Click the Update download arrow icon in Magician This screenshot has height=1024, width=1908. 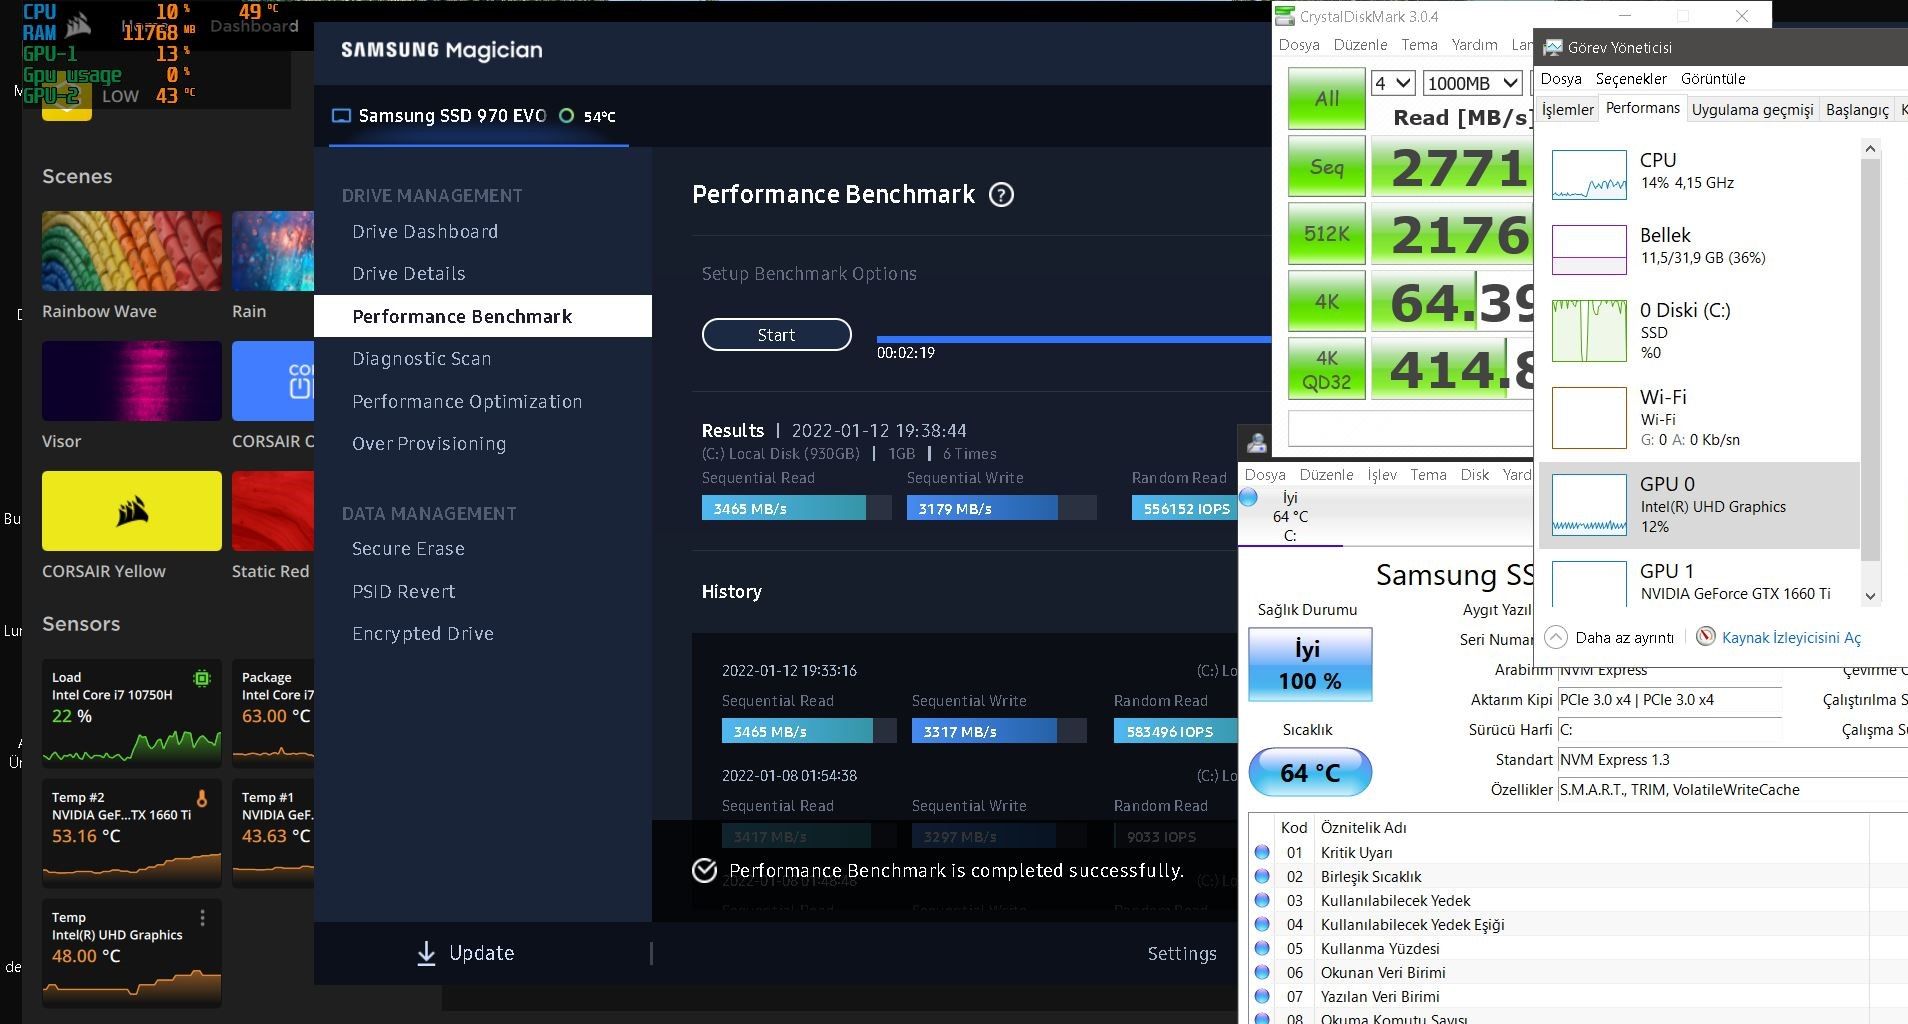tap(426, 953)
